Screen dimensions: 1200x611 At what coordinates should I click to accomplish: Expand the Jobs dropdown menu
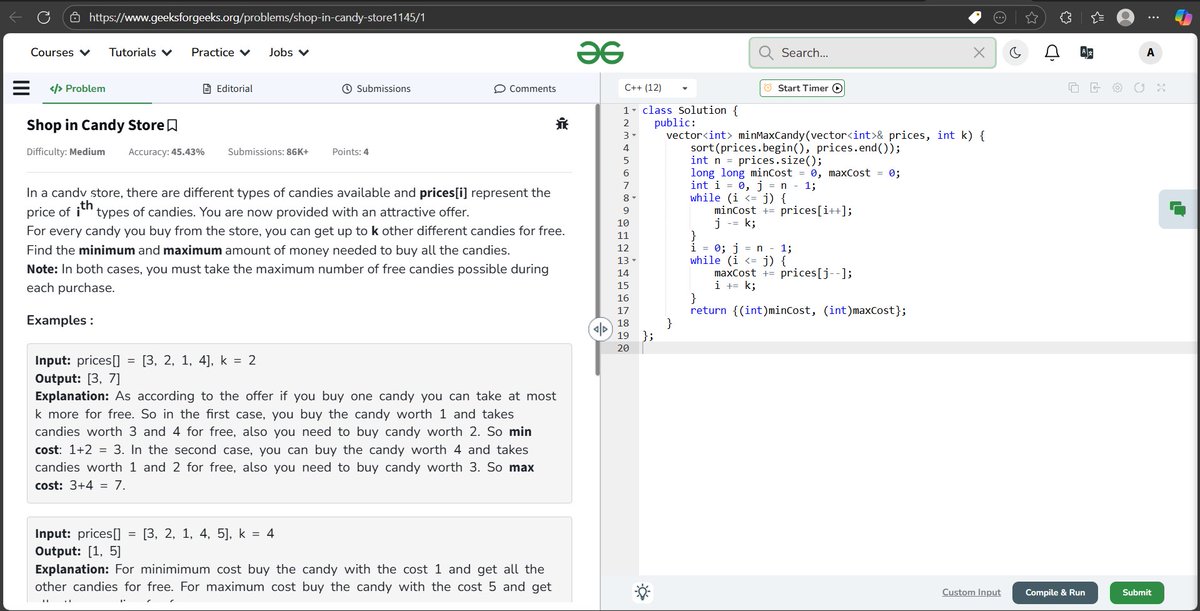point(289,52)
